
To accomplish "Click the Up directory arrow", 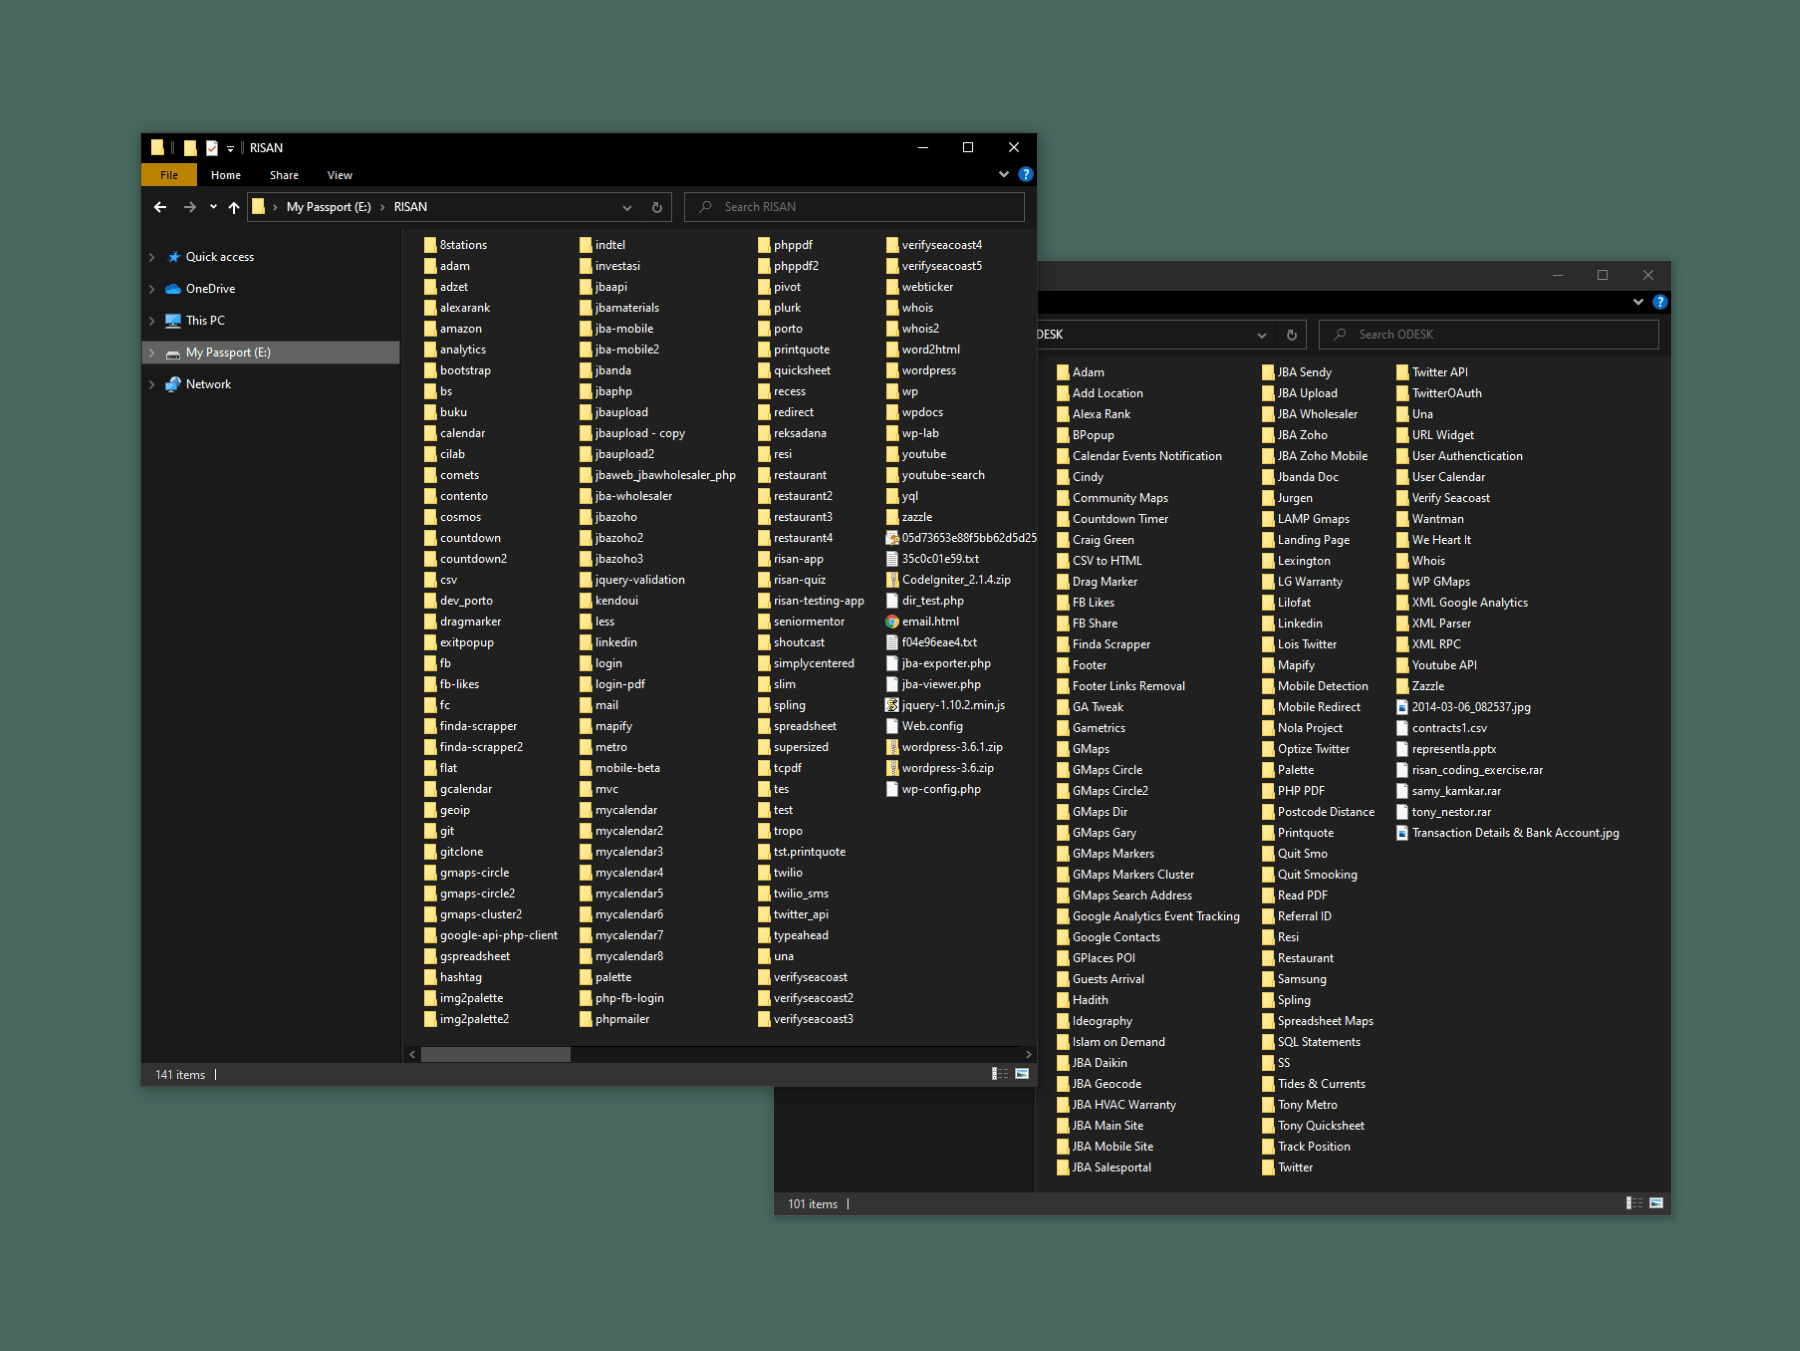I will (234, 207).
